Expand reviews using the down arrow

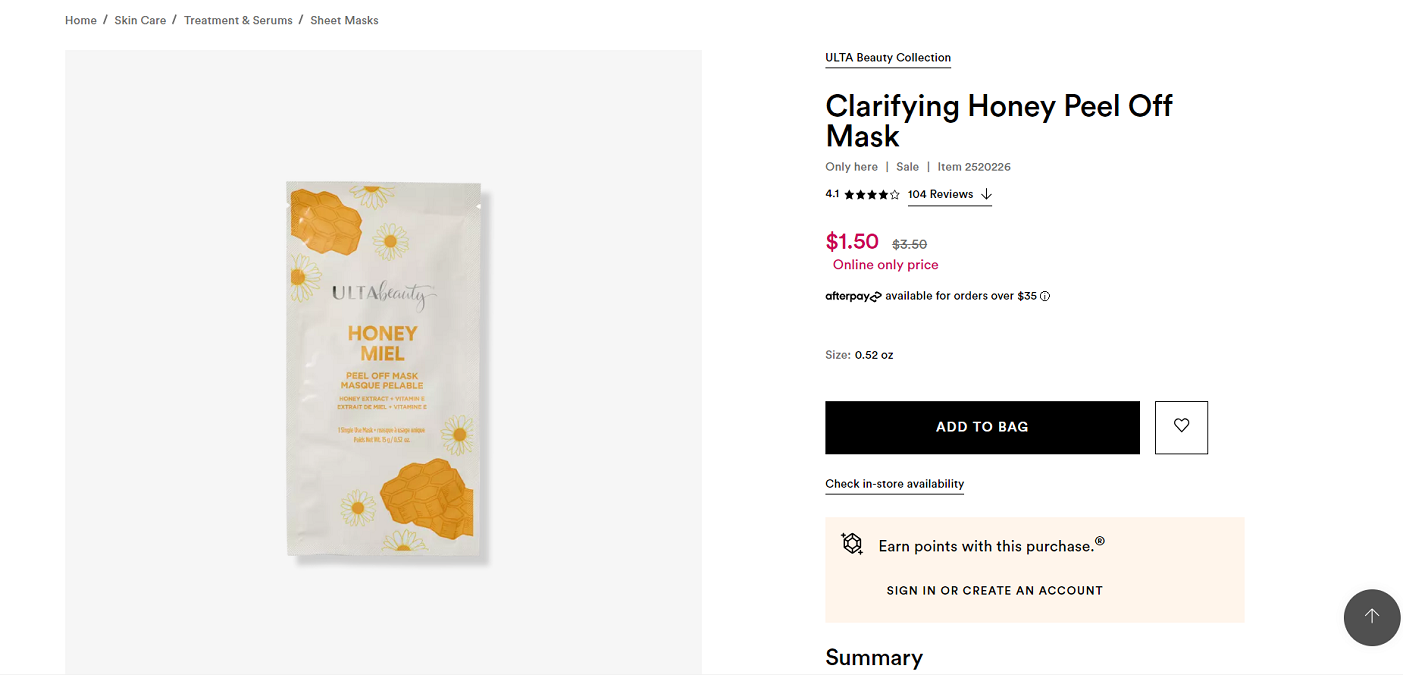[987, 195]
